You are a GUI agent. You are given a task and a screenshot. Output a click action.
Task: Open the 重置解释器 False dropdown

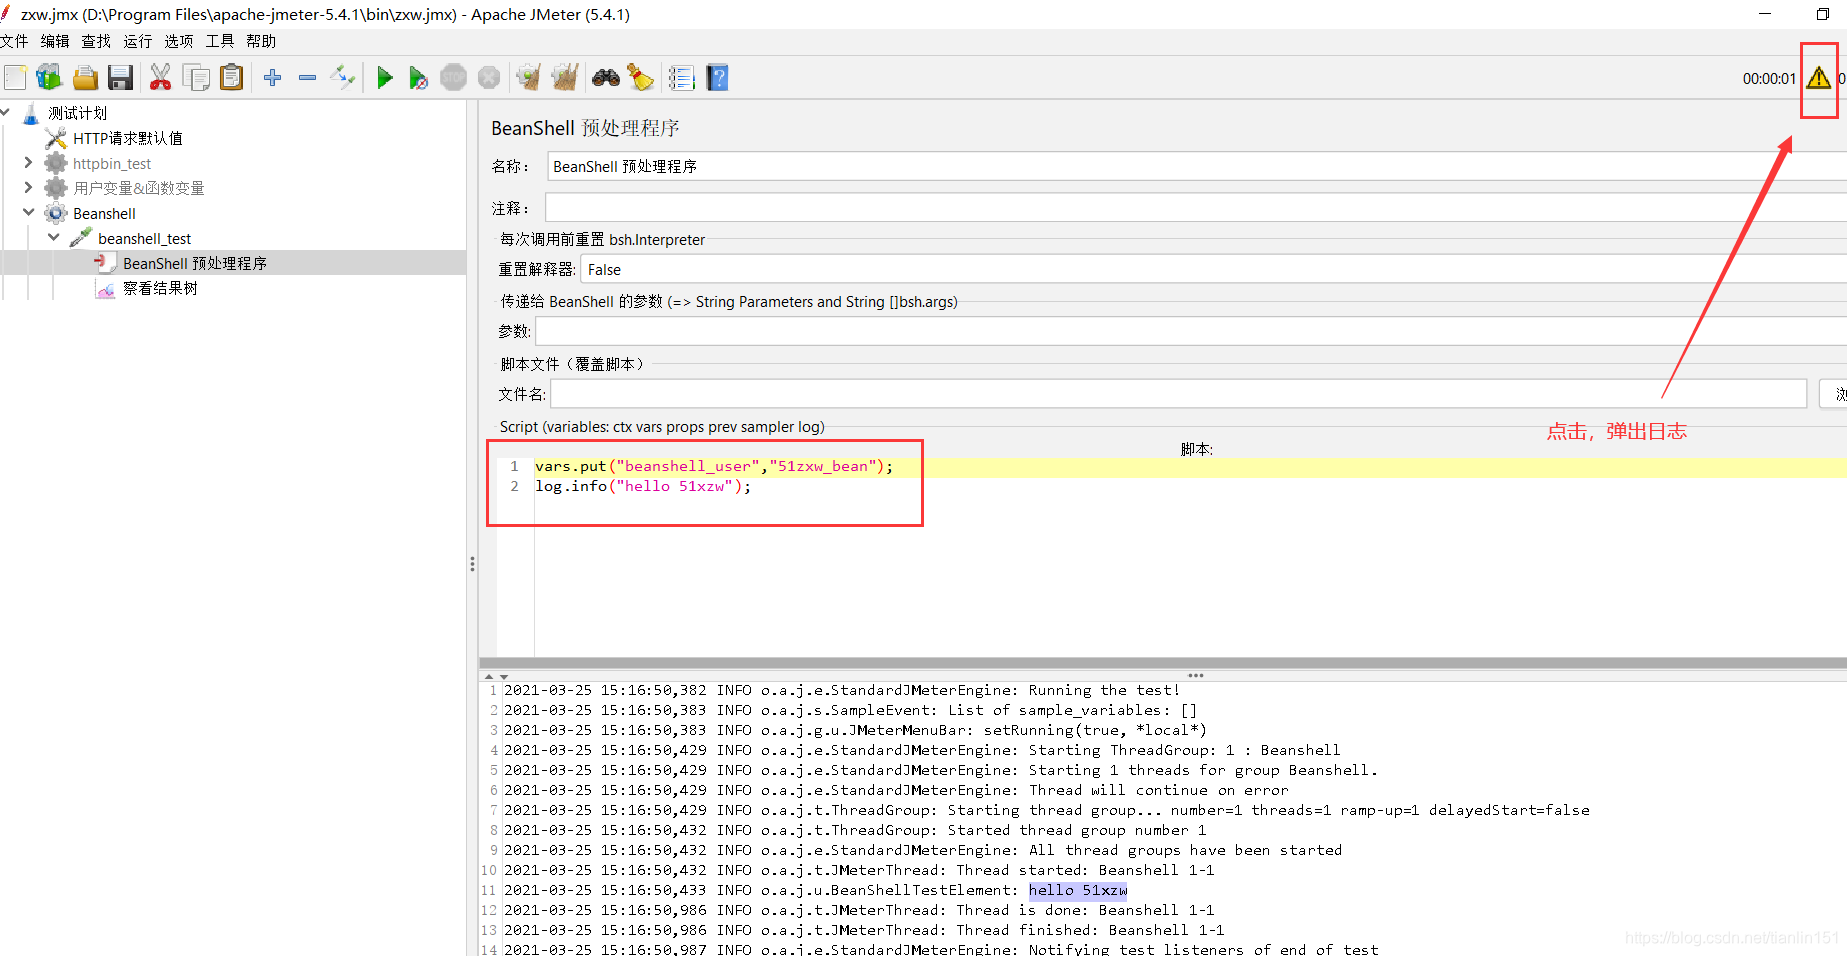coord(1213,269)
